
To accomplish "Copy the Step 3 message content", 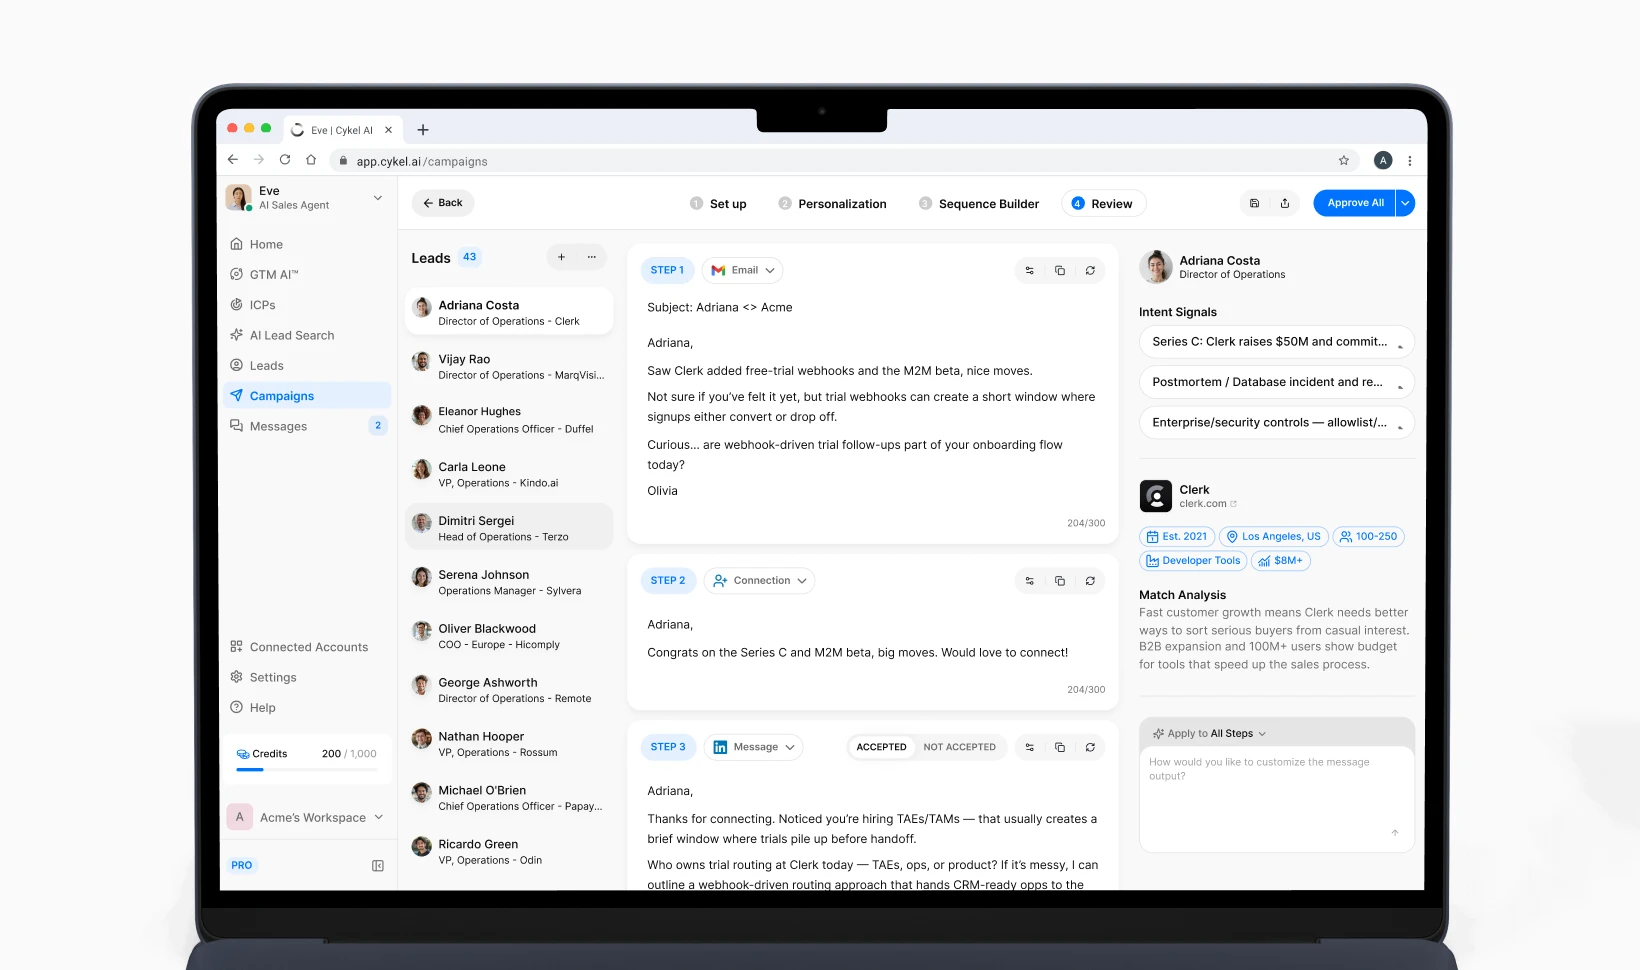I will pyautogui.click(x=1060, y=747).
